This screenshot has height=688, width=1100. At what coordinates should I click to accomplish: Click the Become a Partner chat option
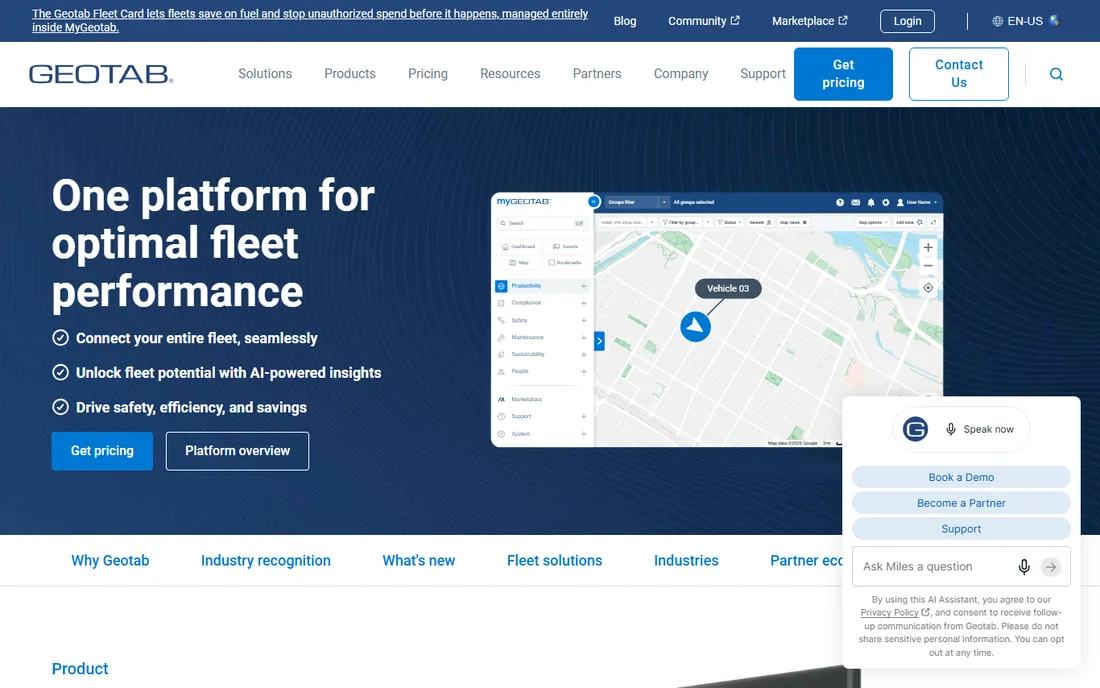[961, 503]
